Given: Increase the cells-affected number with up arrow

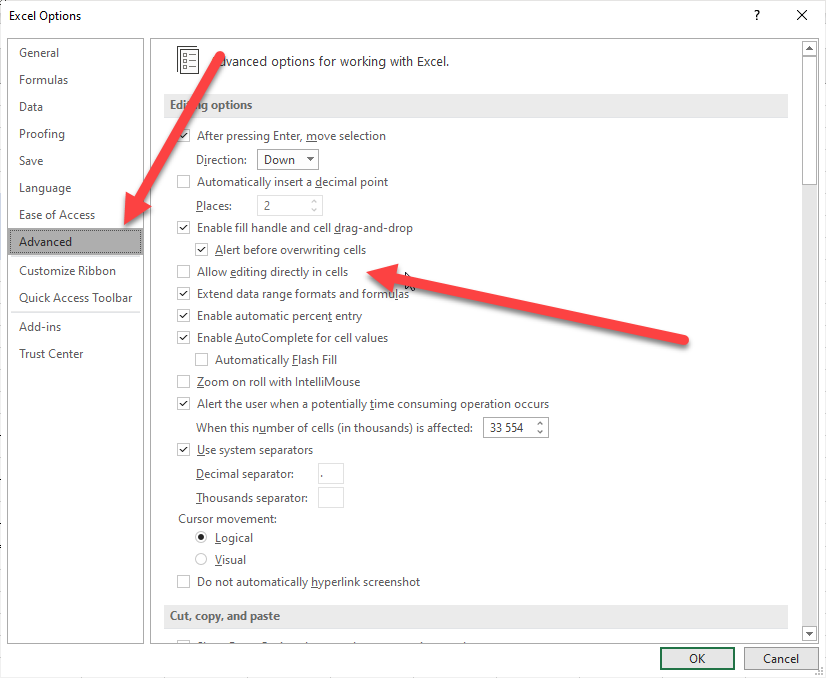Looking at the screenshot, I should 540,423.
